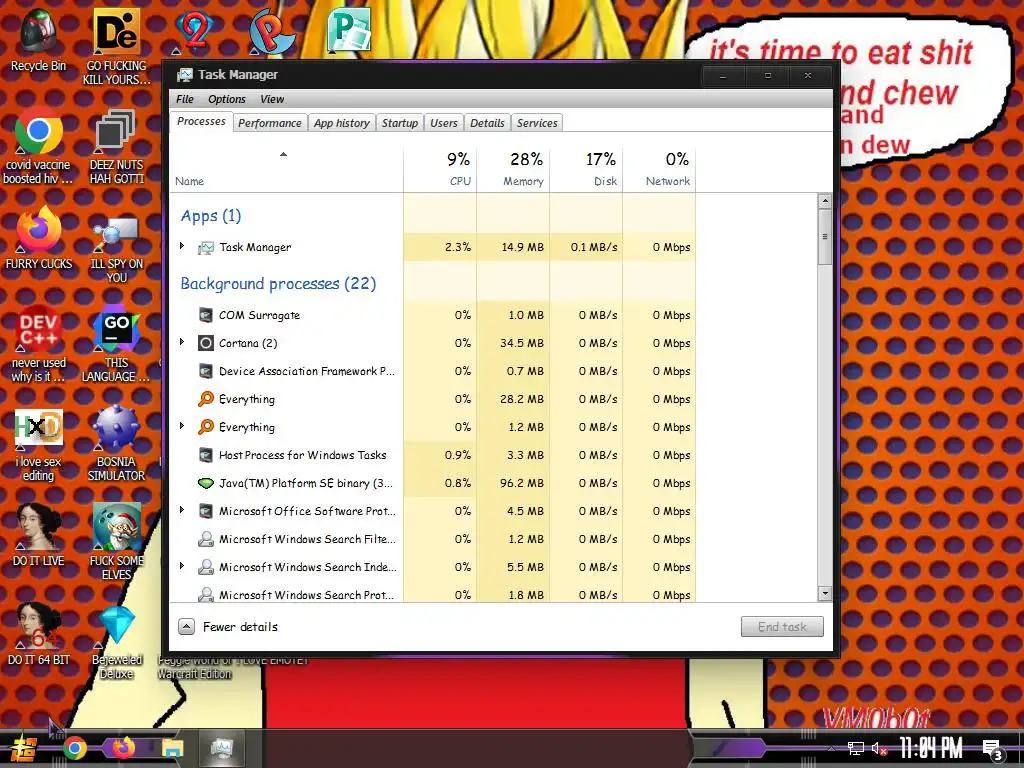
Task: Sort processes by Network column
Action: click(x=659, y=170)
